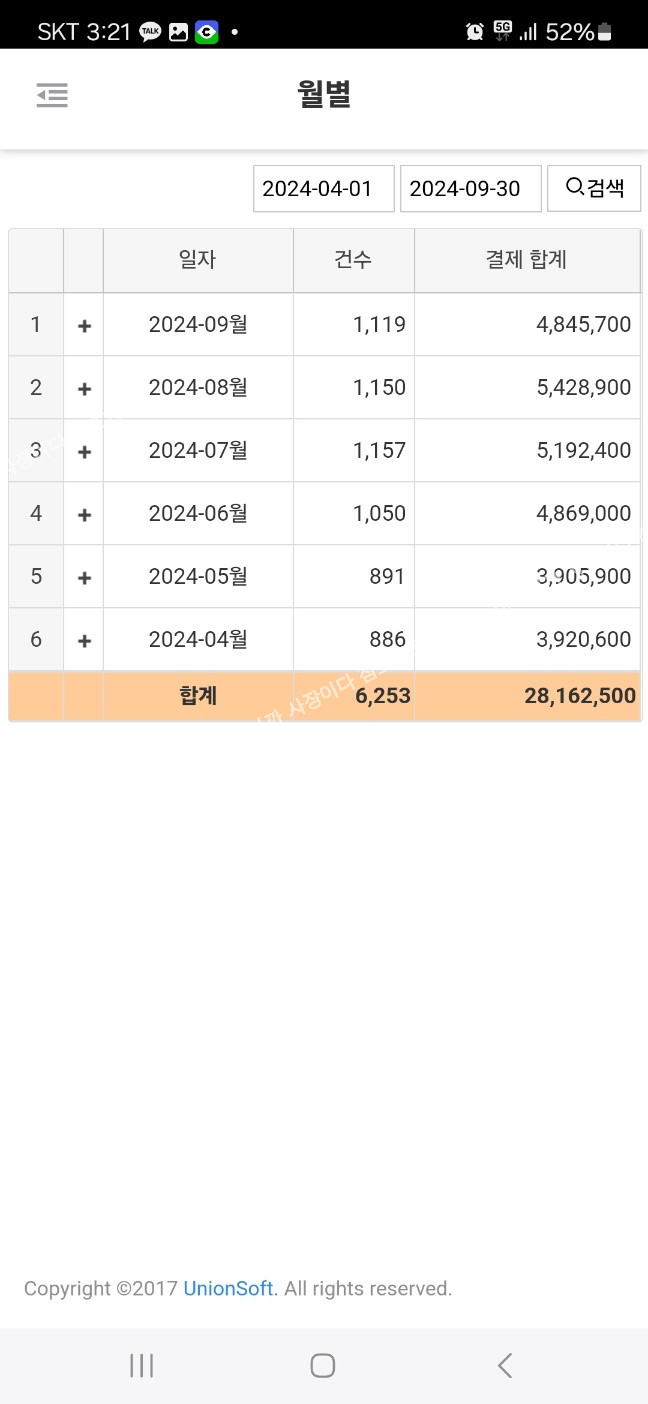
Task: Edit the start date 2024-04-01 field
Action: (x=323, y=188)
